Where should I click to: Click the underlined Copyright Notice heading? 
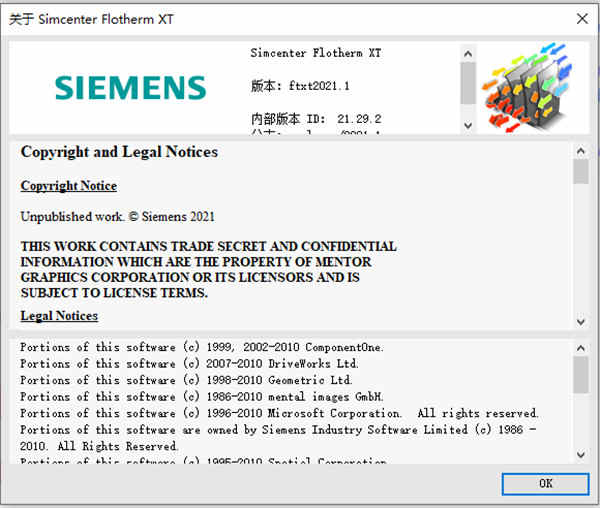pos(68,186)
